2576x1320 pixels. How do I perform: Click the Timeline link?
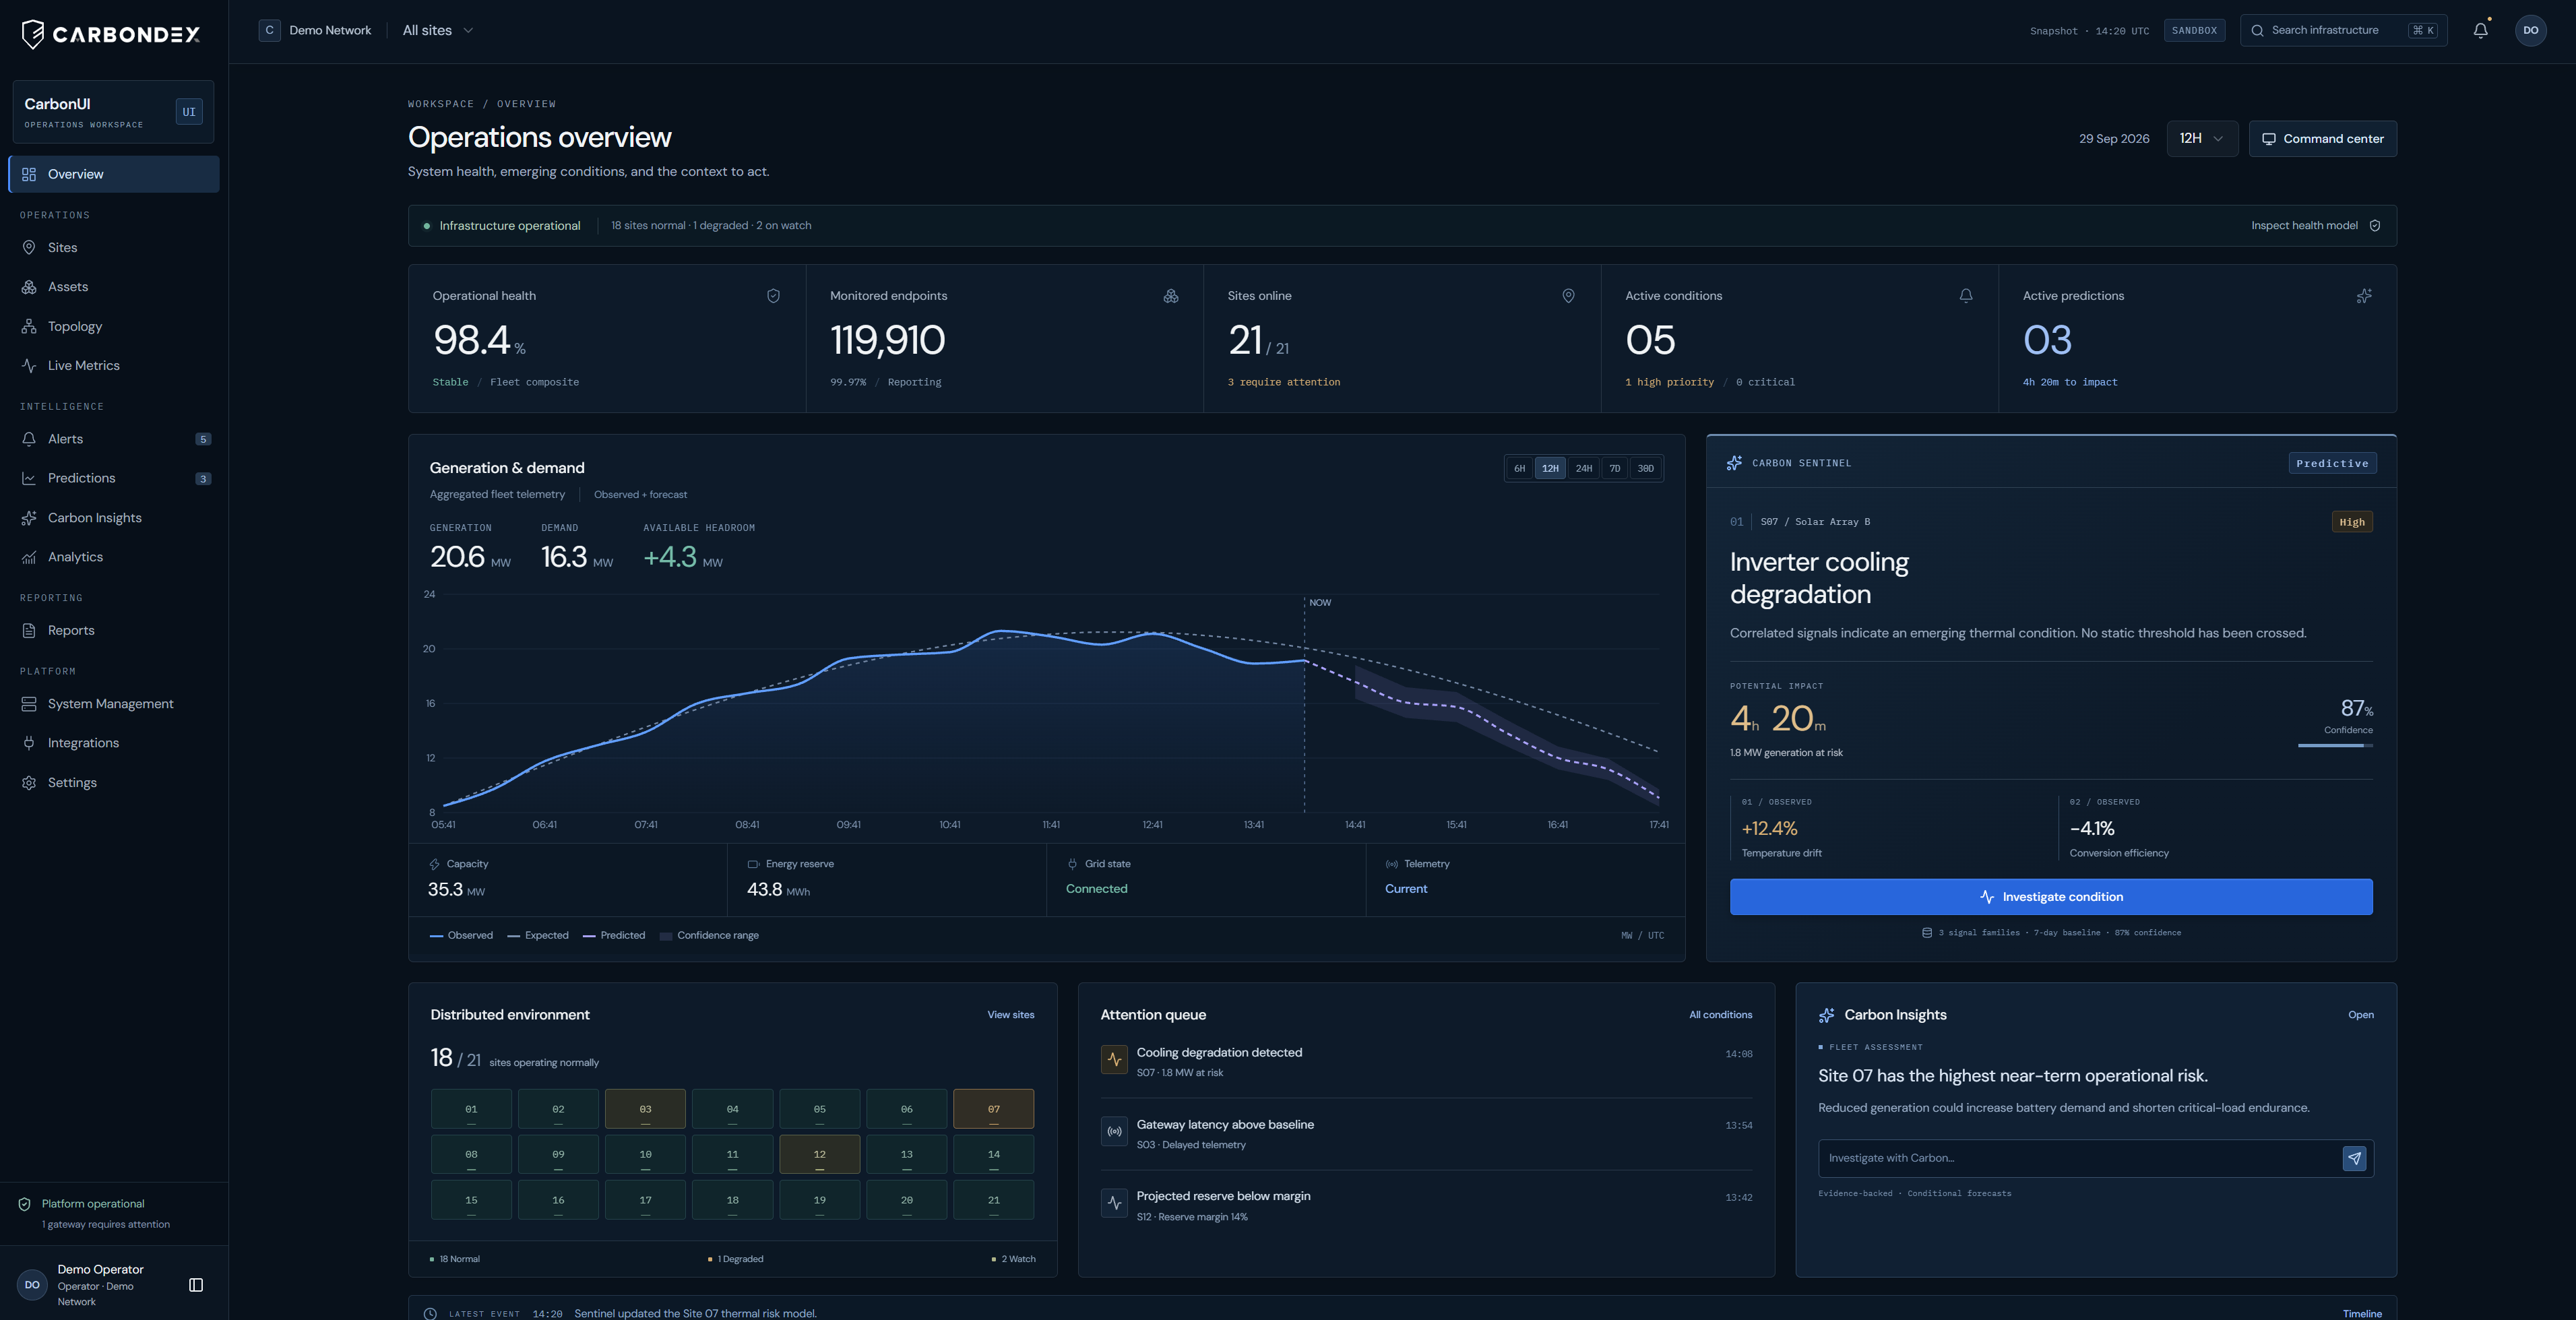2362,1314
